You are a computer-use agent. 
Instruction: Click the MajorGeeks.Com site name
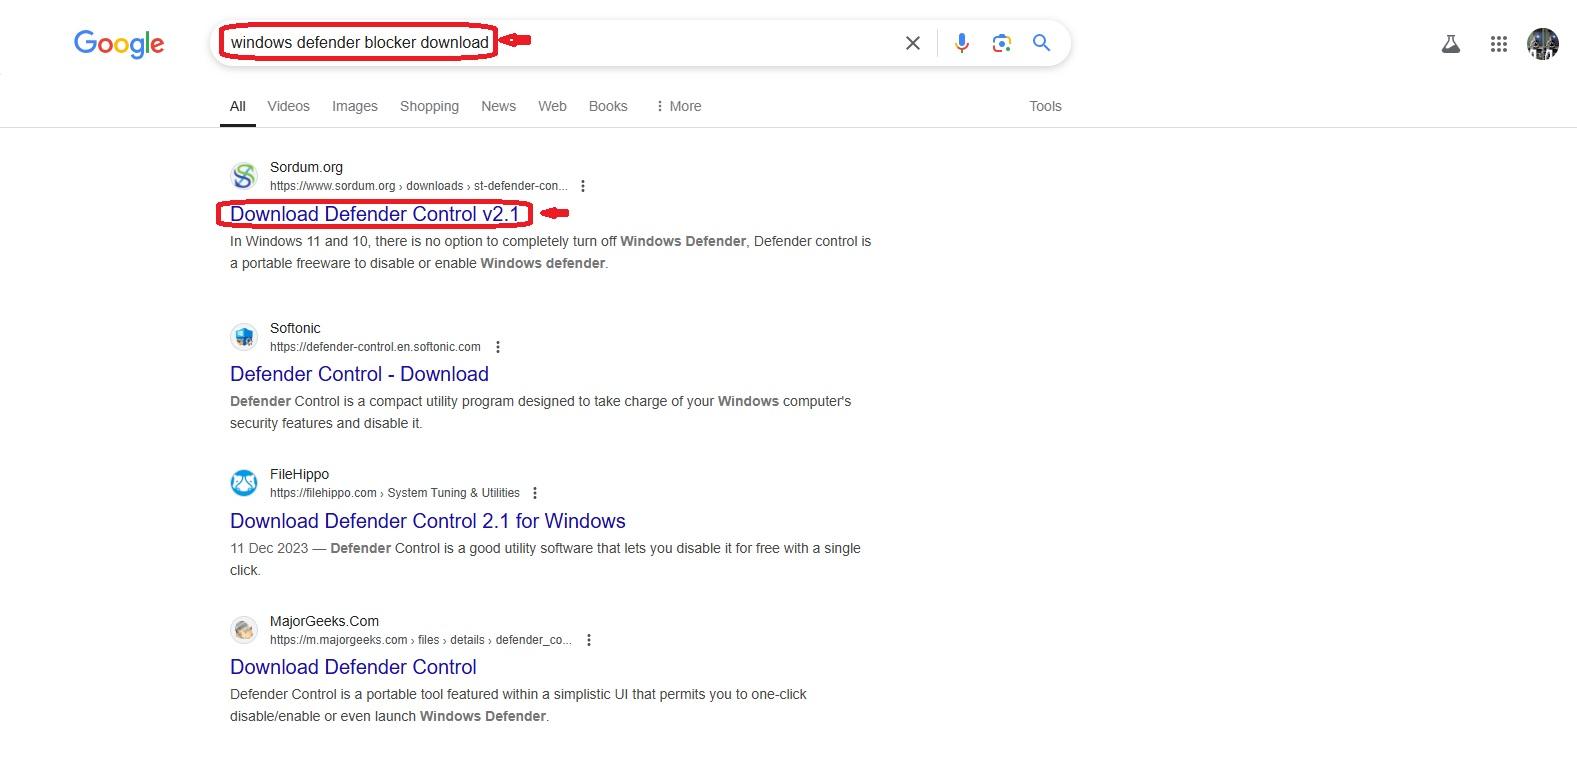click(x=324, y=621)
